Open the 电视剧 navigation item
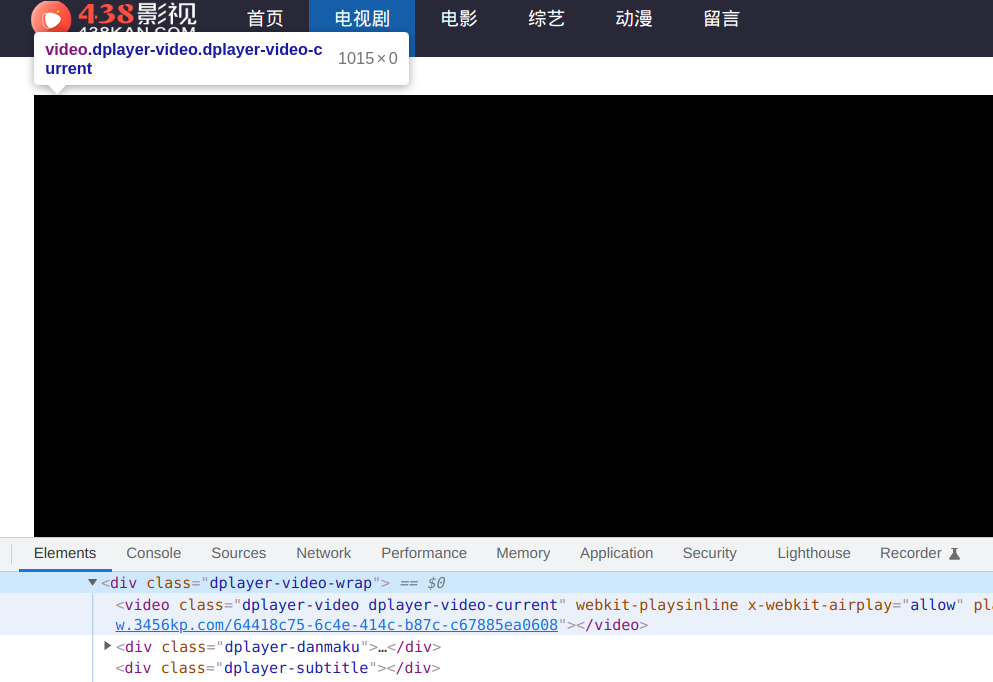Viewport: 993px width, 682px height. (x=362, y=18)
